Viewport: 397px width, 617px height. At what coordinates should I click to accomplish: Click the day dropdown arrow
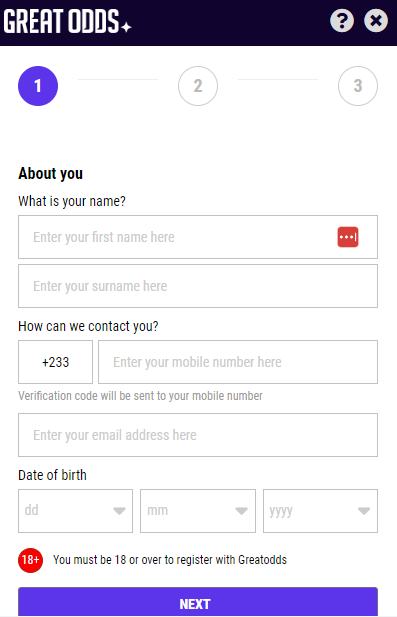[x=119, y=511]
